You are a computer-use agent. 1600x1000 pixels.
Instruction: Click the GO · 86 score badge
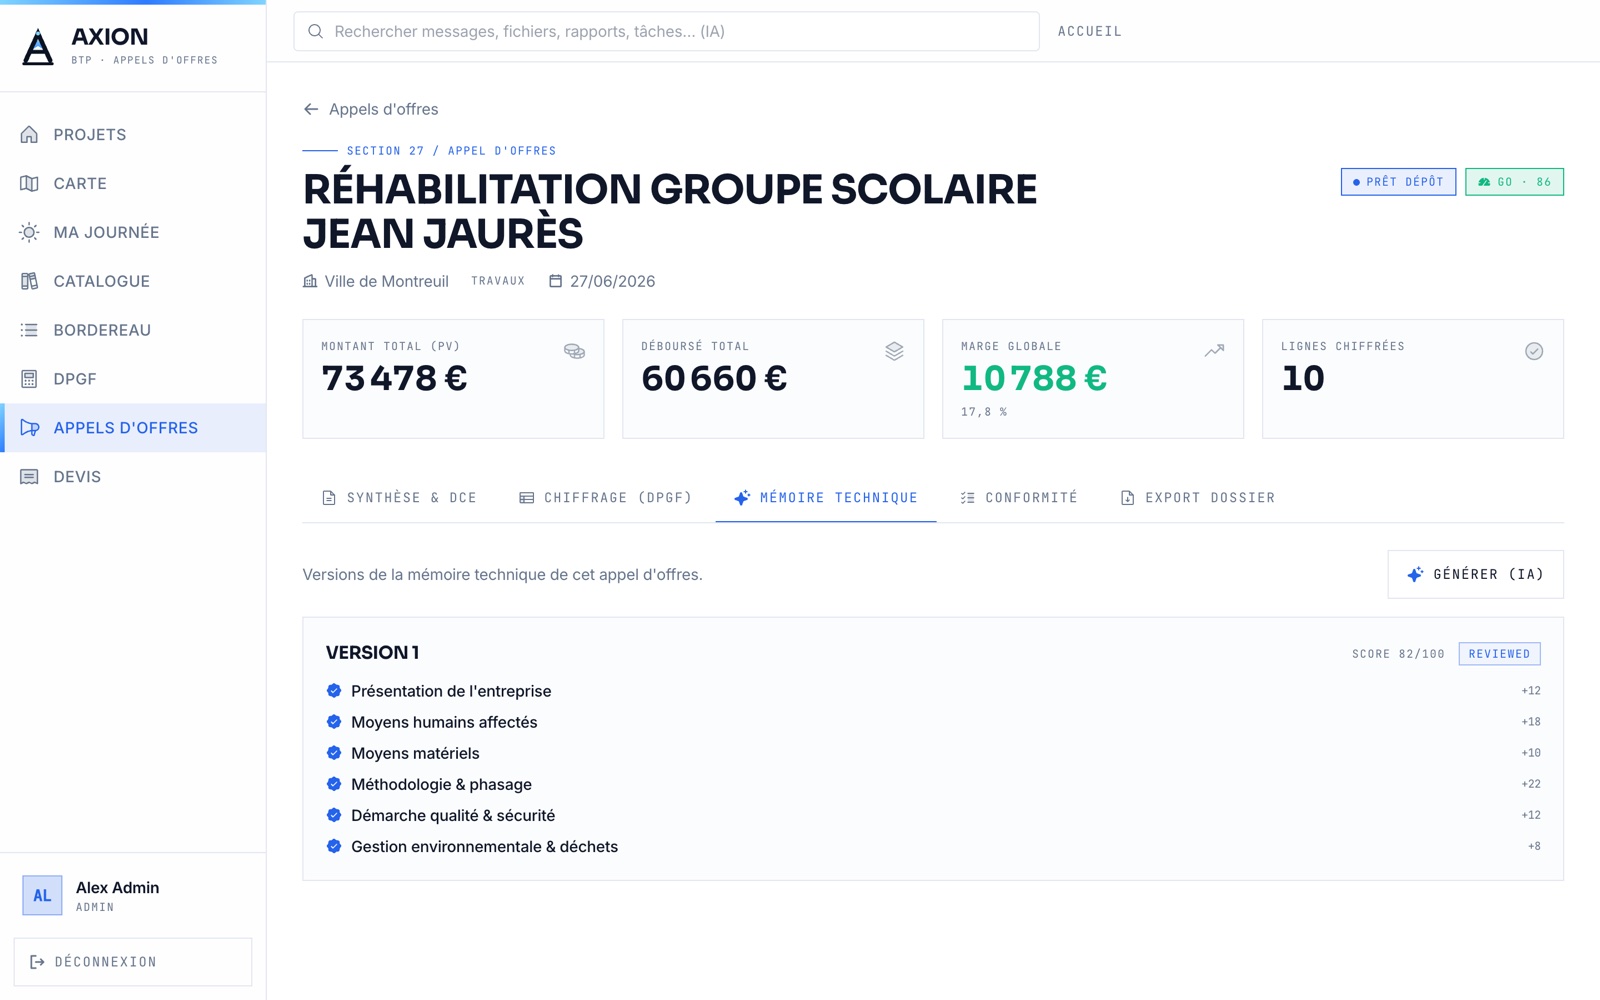click(1514, 182)
